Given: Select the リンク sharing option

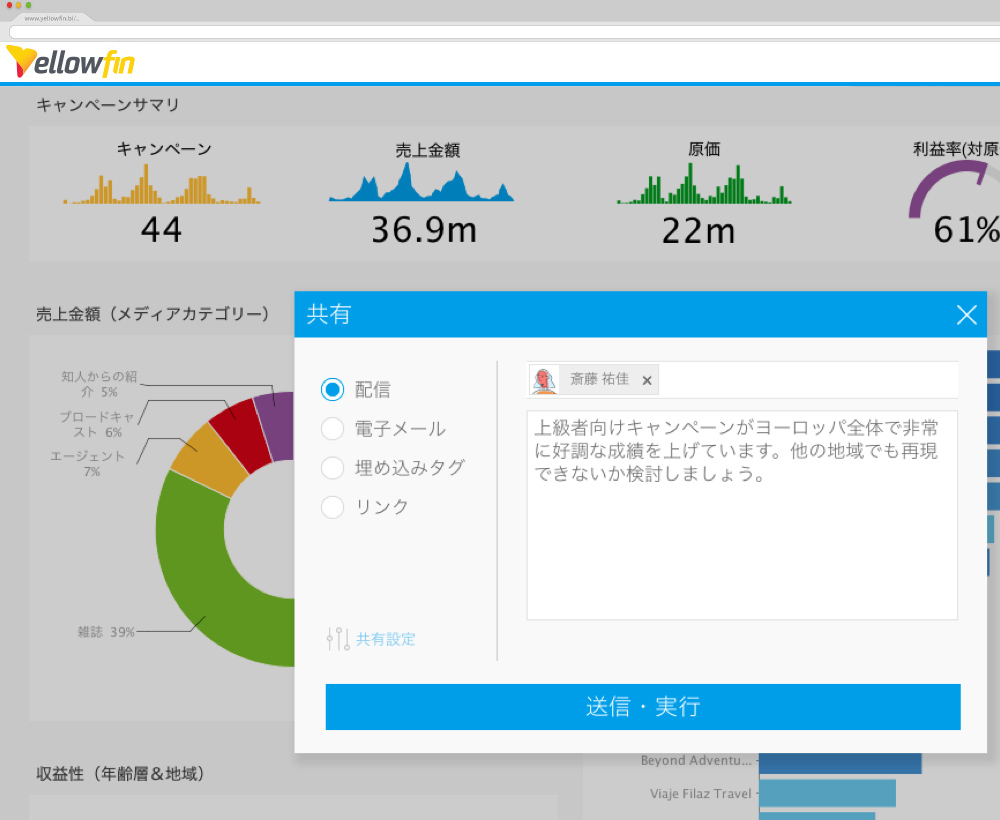Looking at the screenshot, I should (332, 507).
